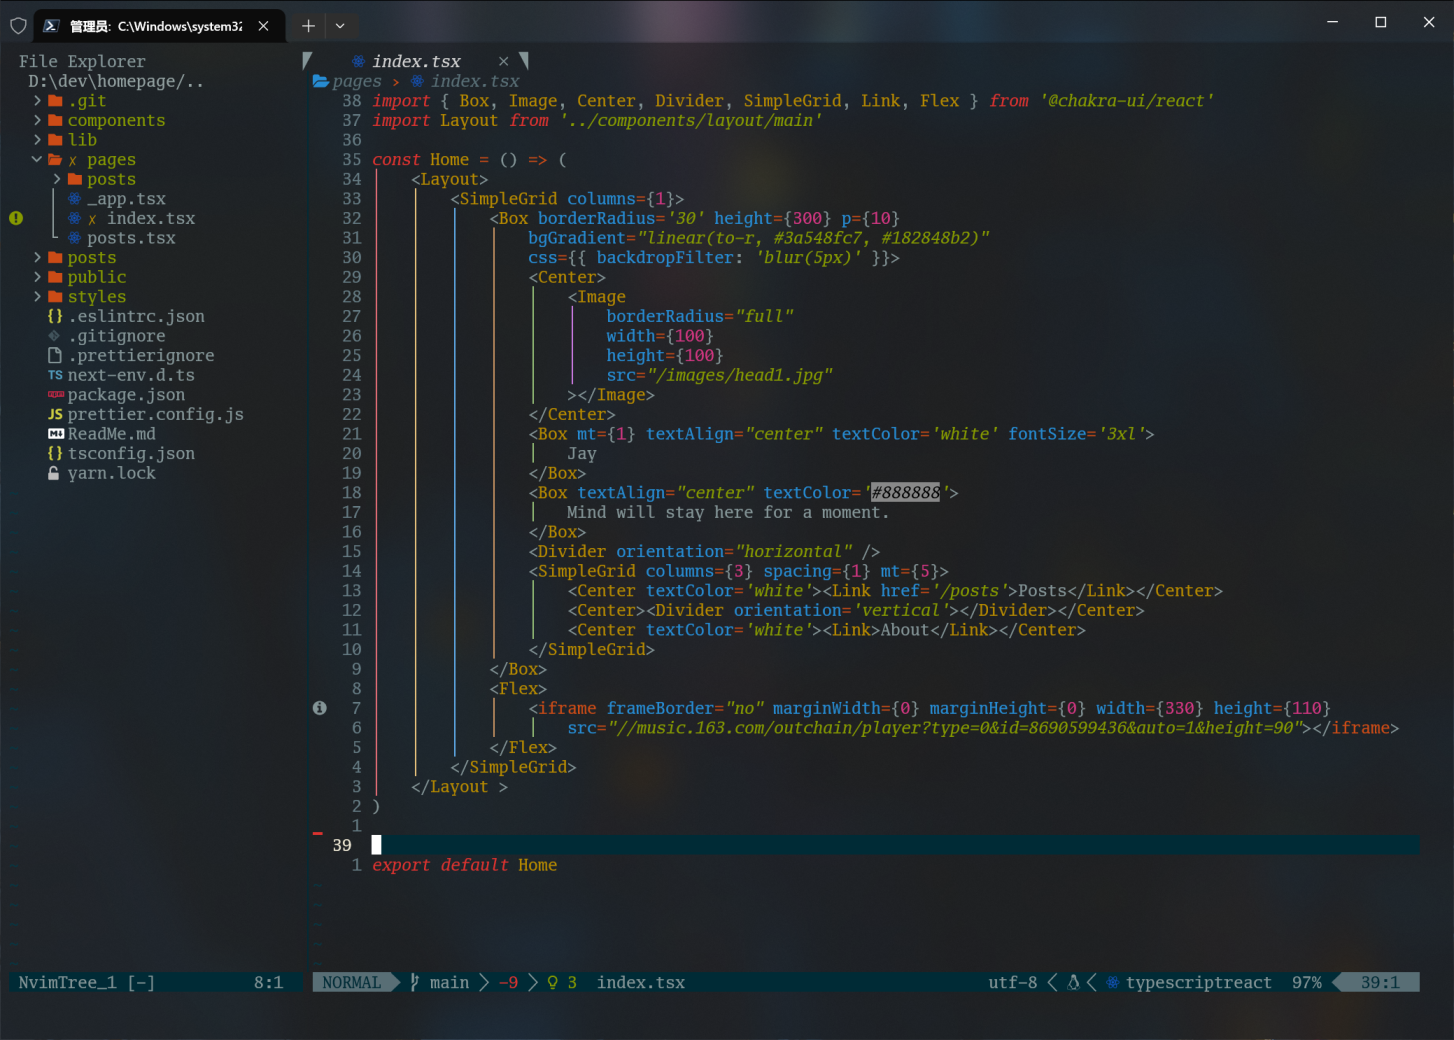Image resolution: width=1454 pixels, height=1040 pixels.
Task: Click the index.tsx breadcrumb entry
Action: [475, 81]
